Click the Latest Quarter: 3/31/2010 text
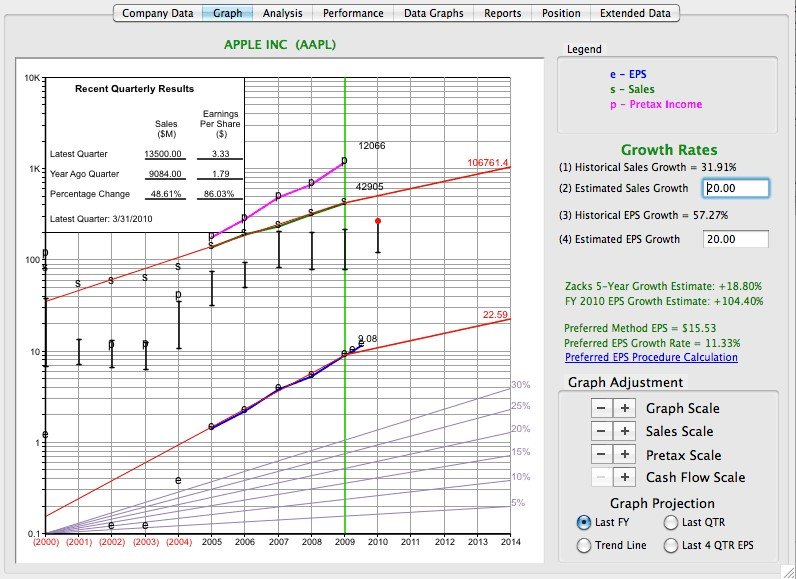796x579 pixels. (101, 219)
